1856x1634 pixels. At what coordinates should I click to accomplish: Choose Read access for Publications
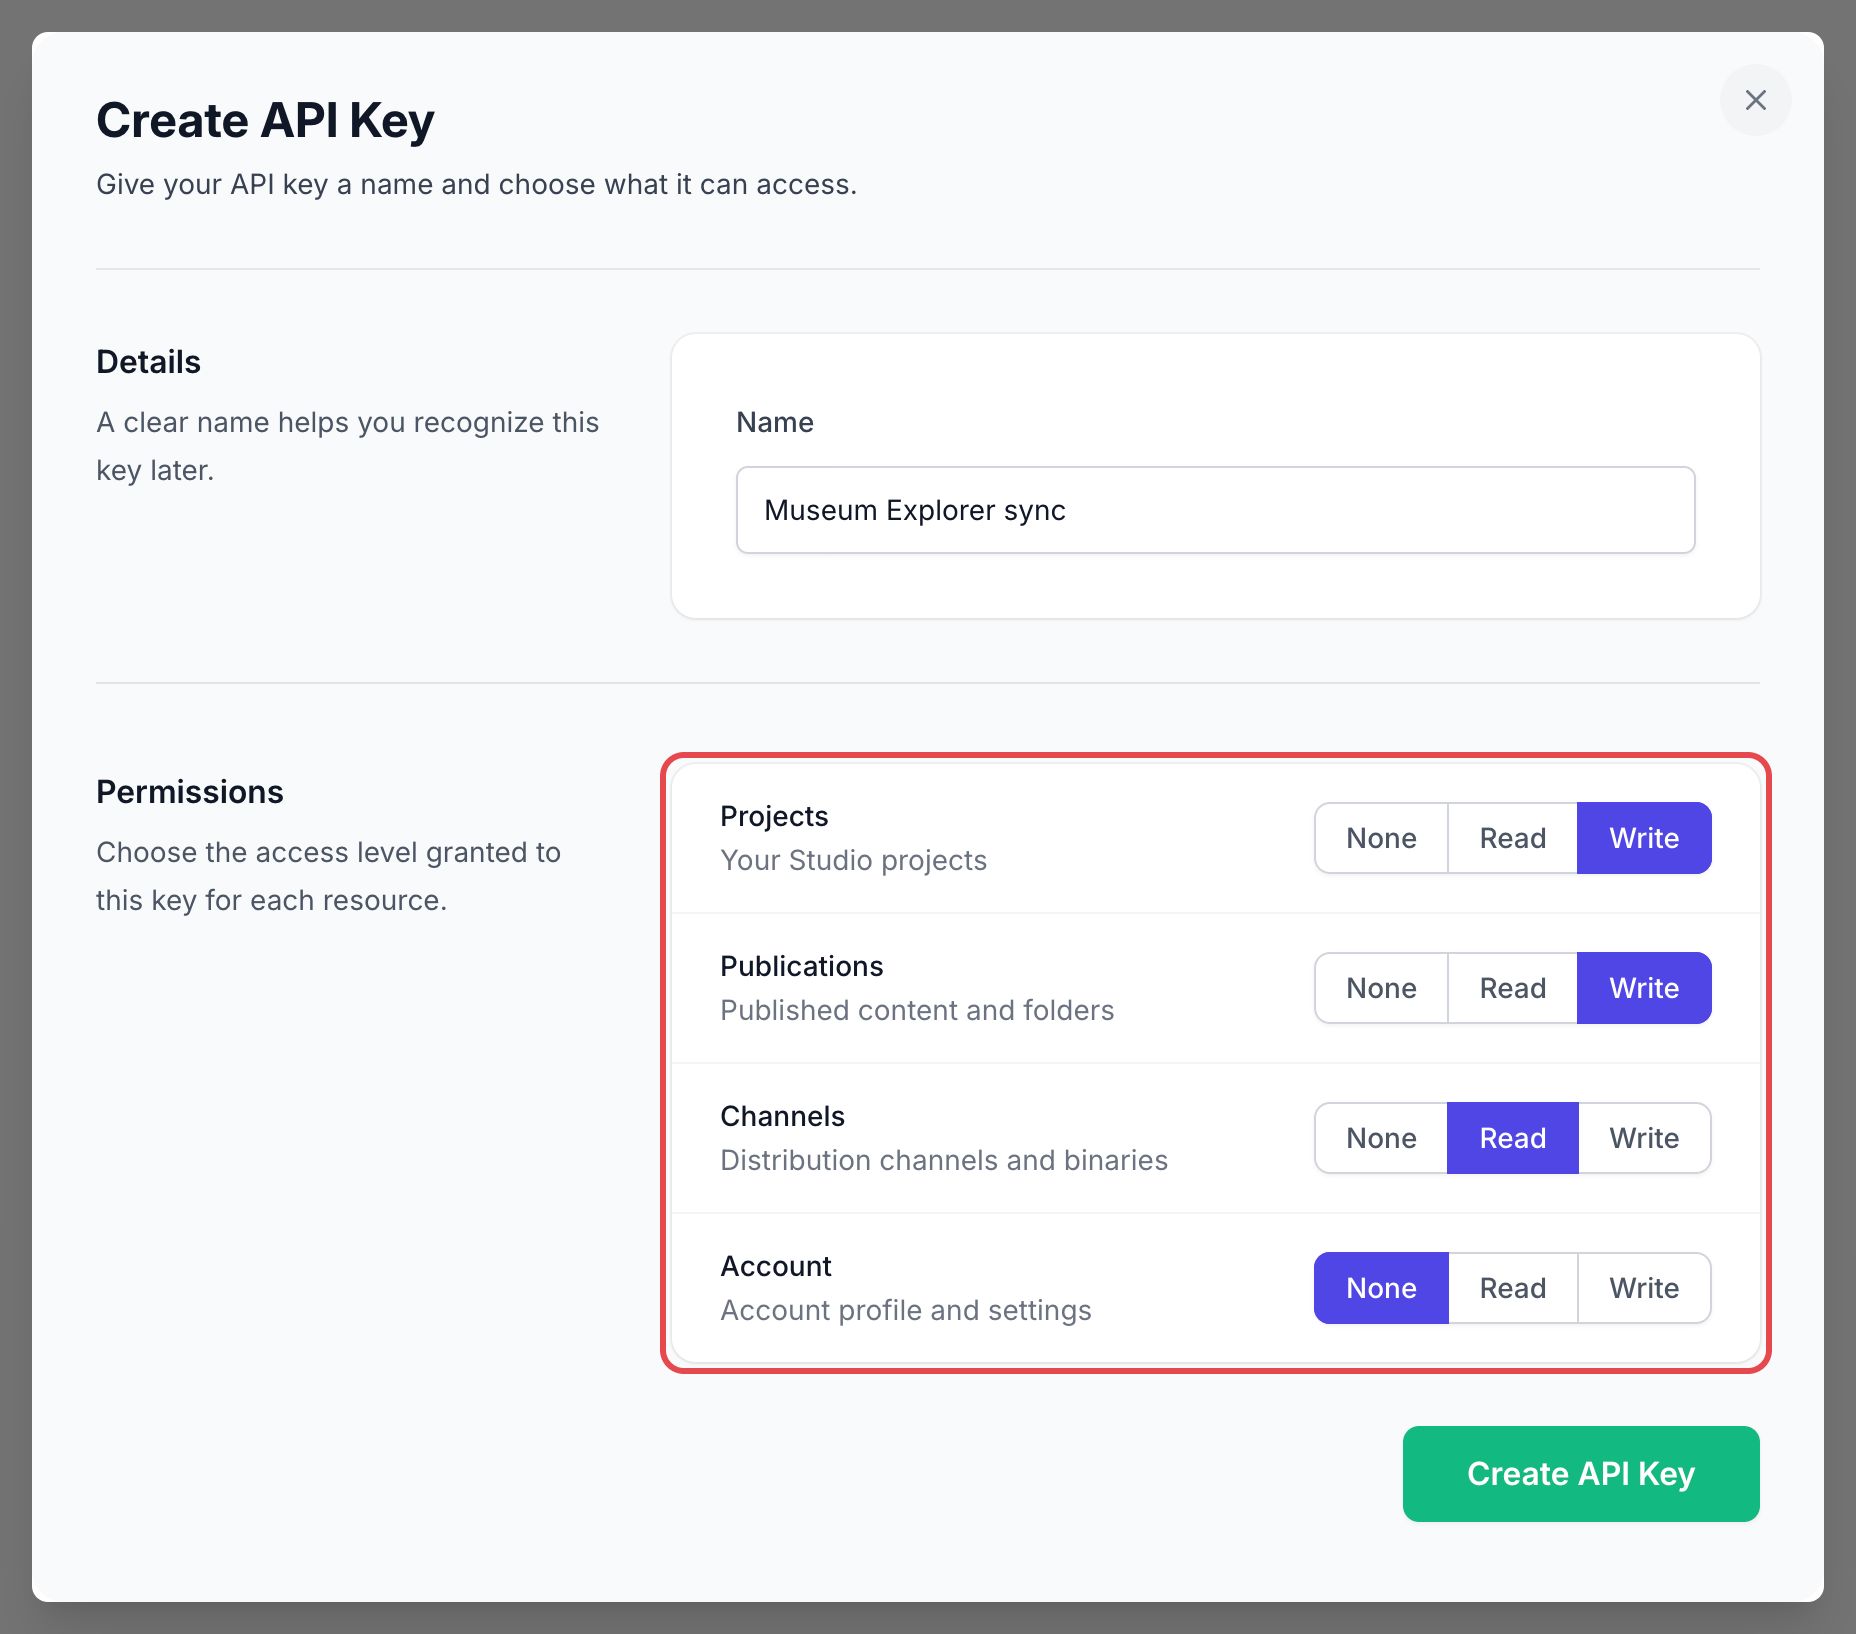point(1512,988)
